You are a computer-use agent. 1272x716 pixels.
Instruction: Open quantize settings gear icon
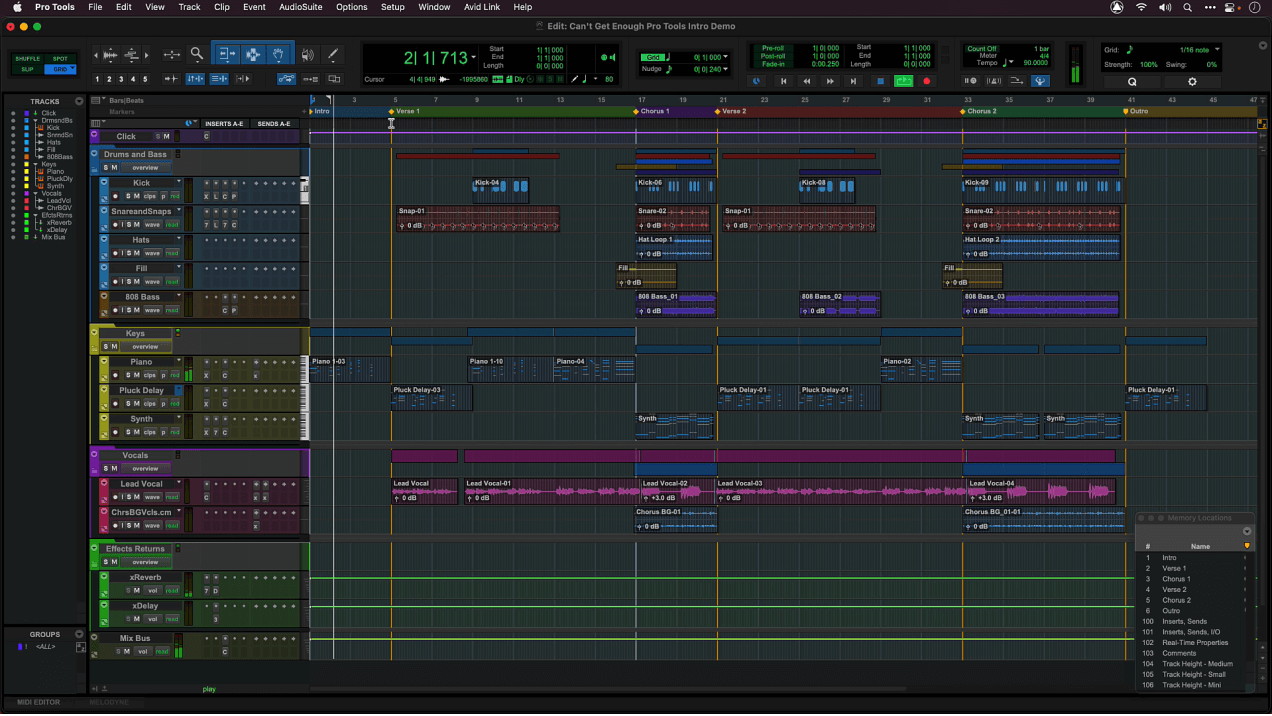(1191, 82)
